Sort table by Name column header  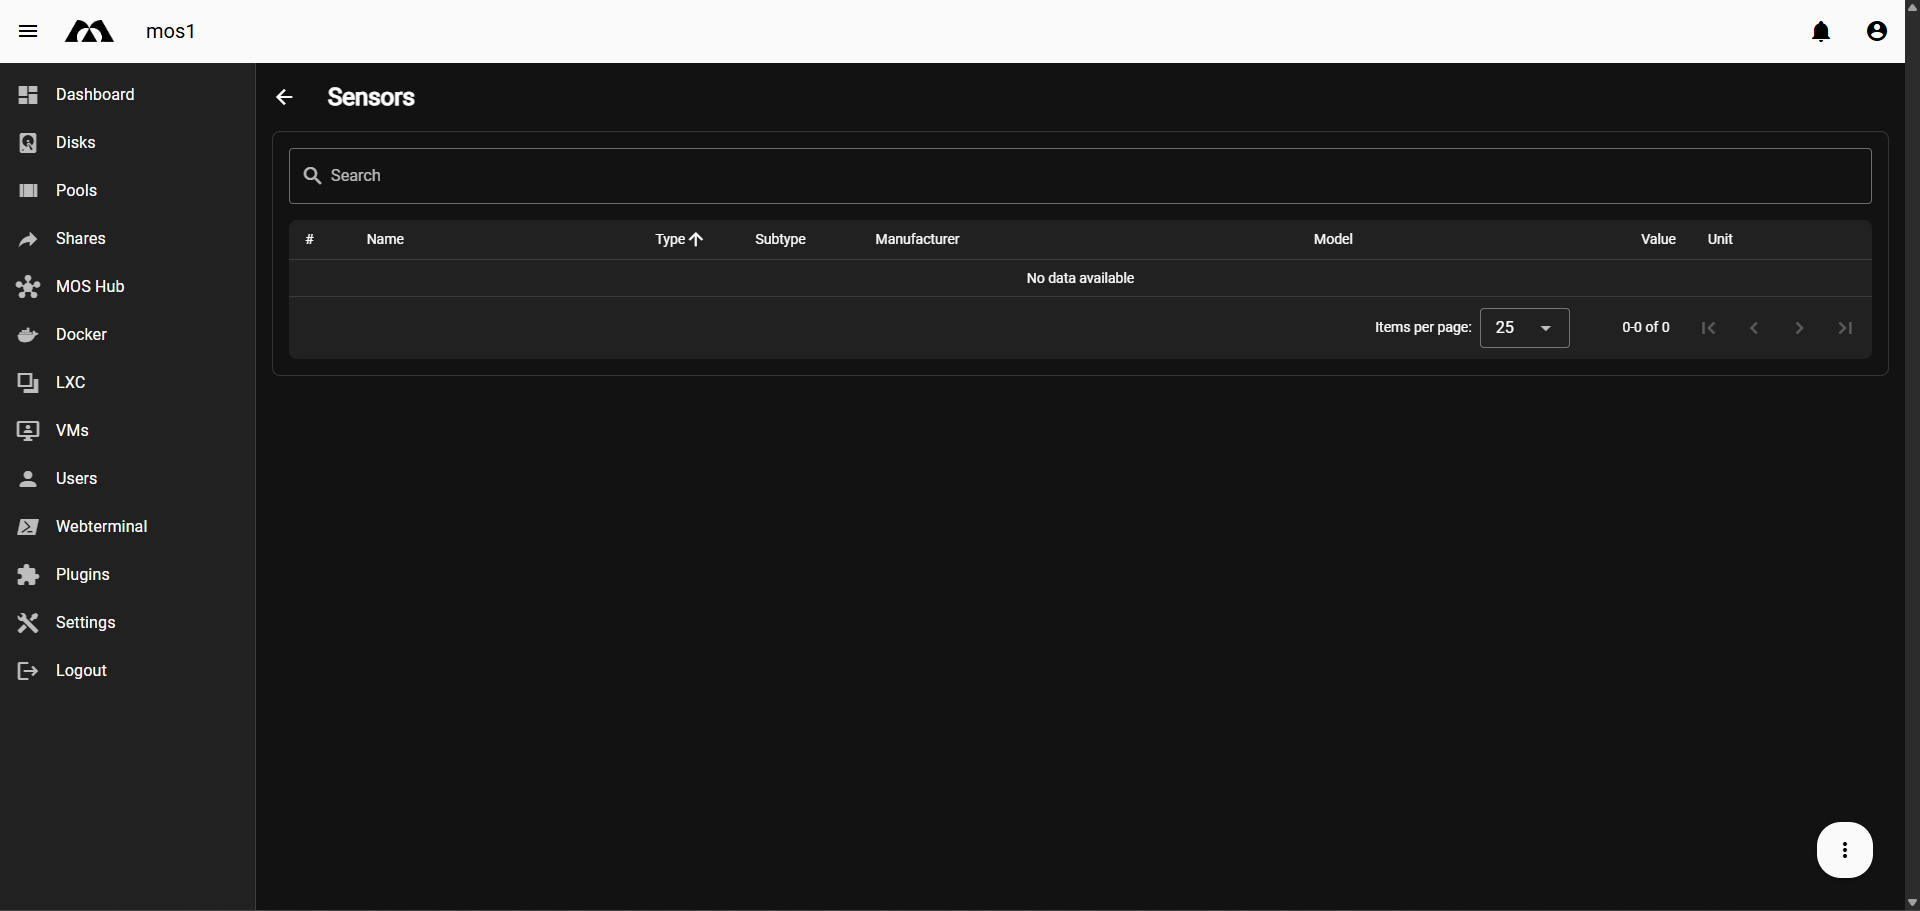pyautogui.click(x=385, y=239)
